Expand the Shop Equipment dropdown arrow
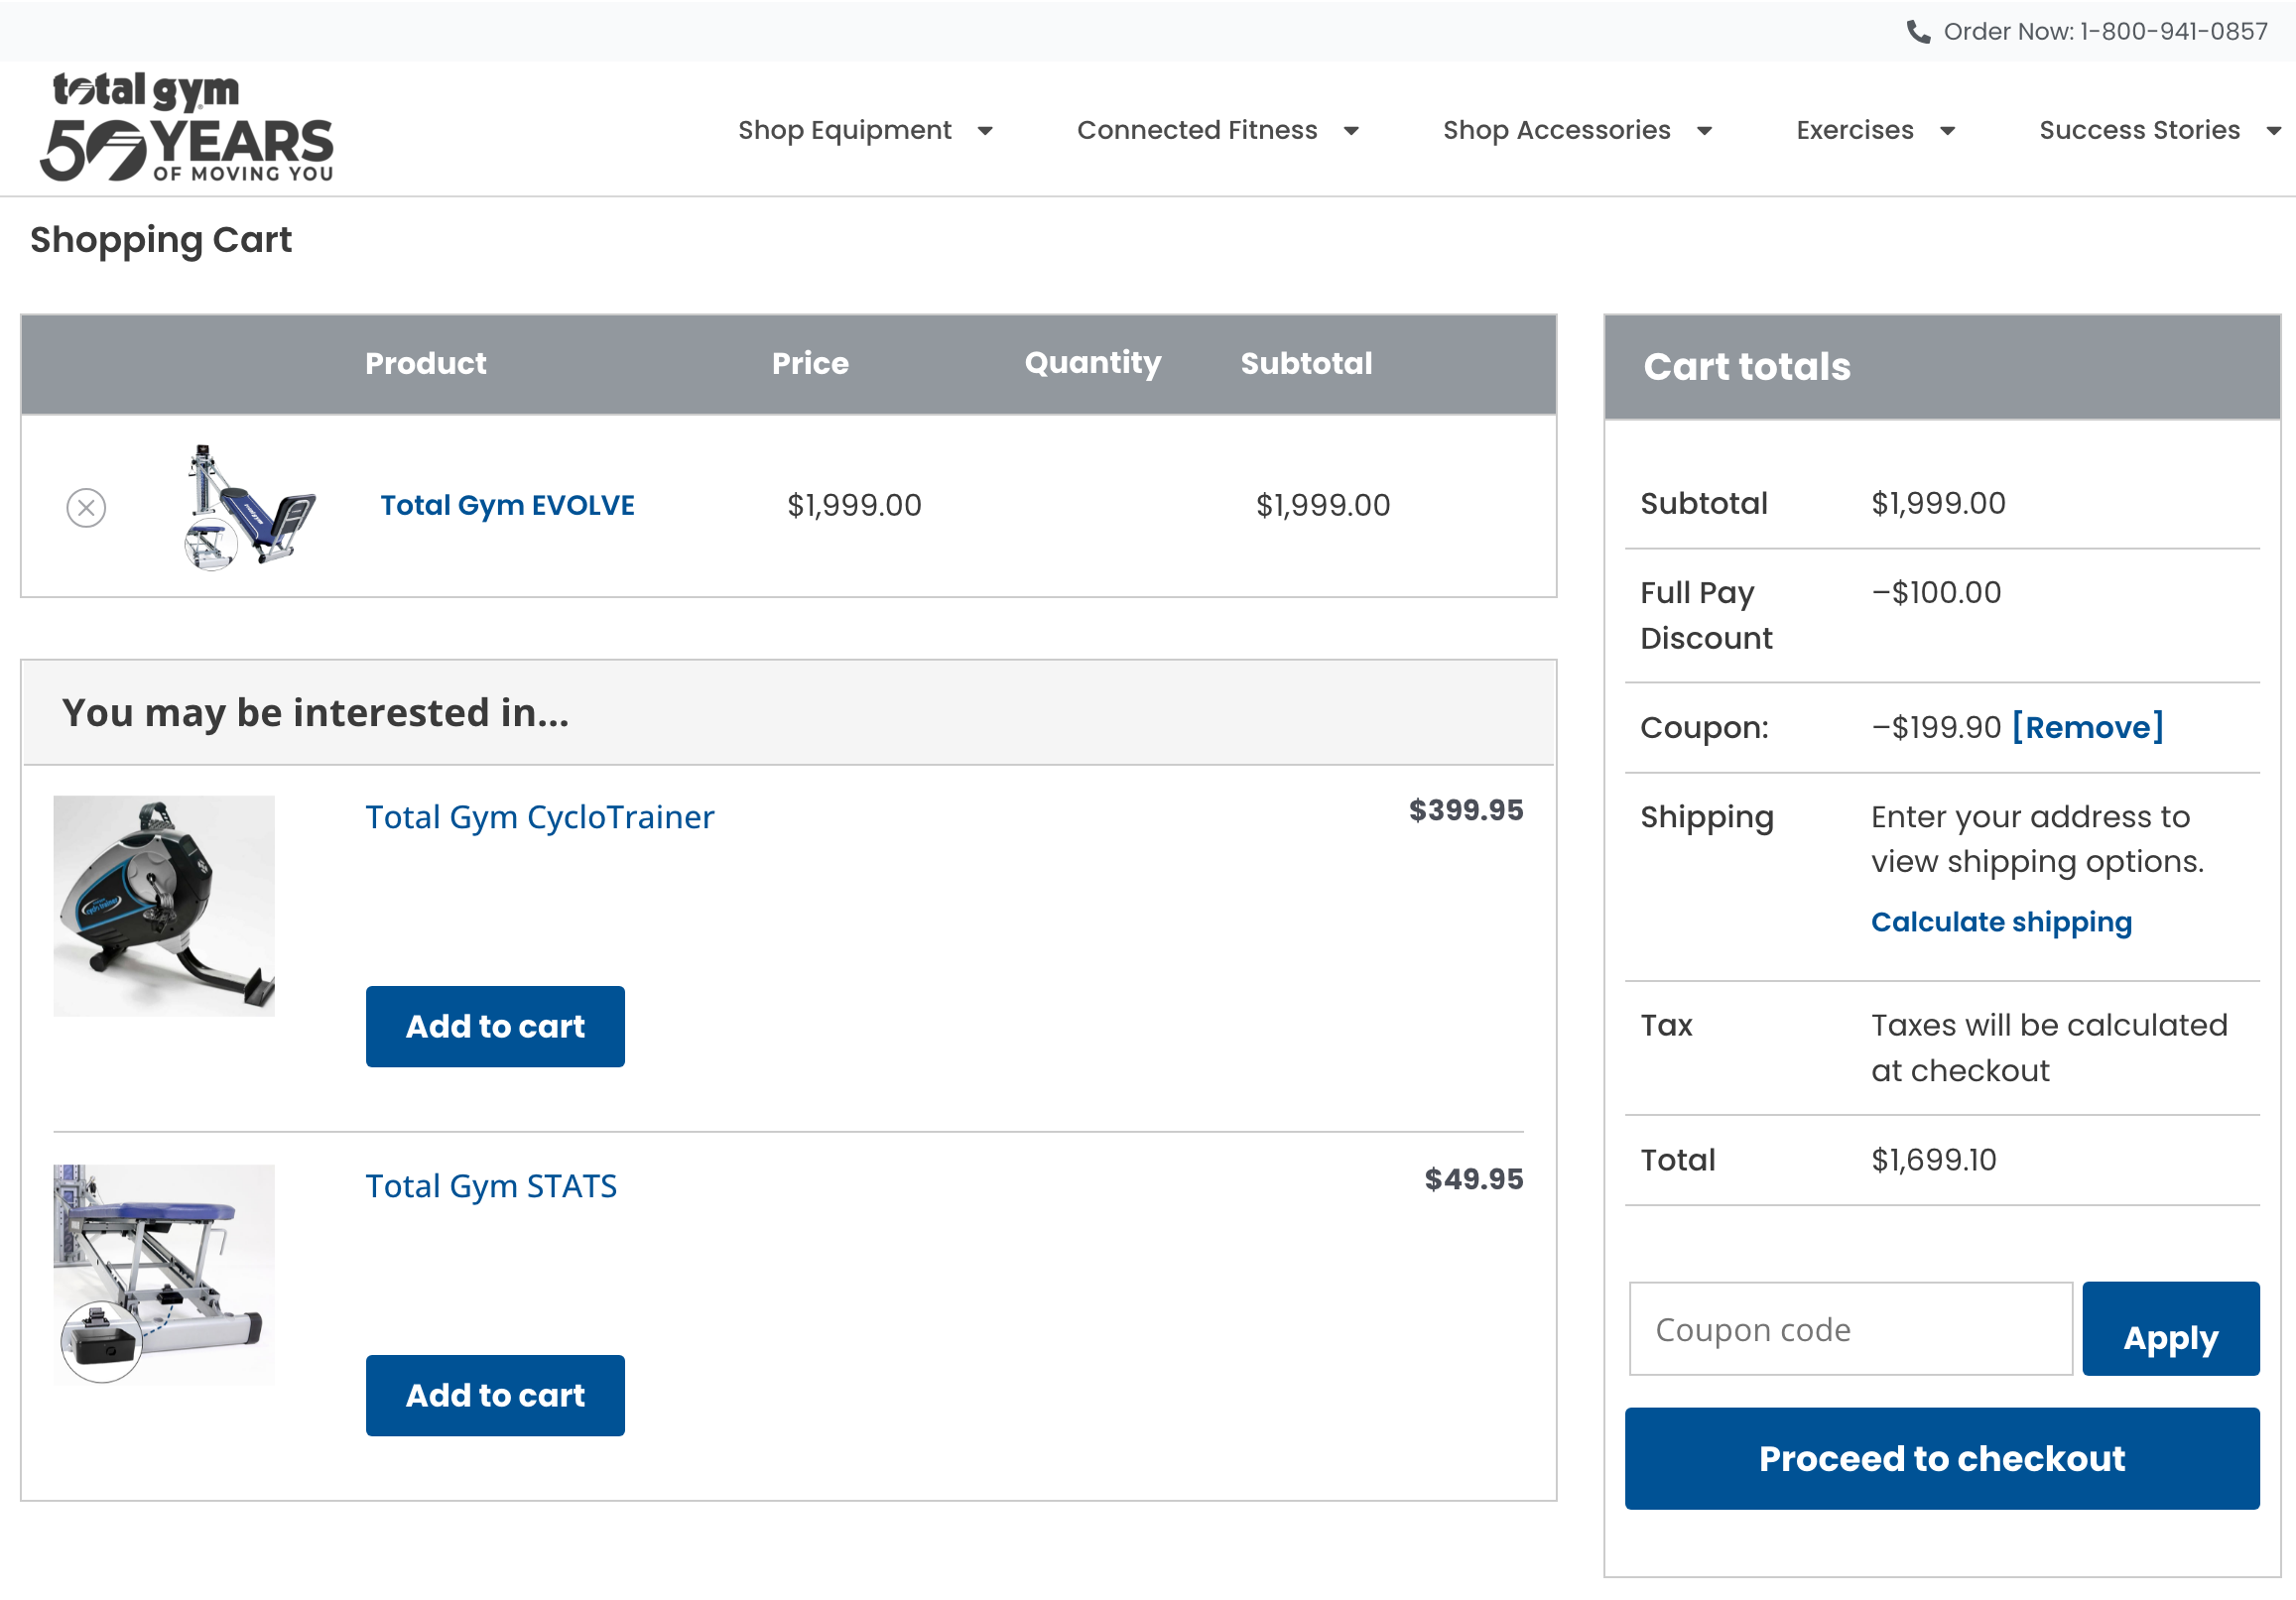The height and width of the screenshot is (1600, 2296). 985,131
